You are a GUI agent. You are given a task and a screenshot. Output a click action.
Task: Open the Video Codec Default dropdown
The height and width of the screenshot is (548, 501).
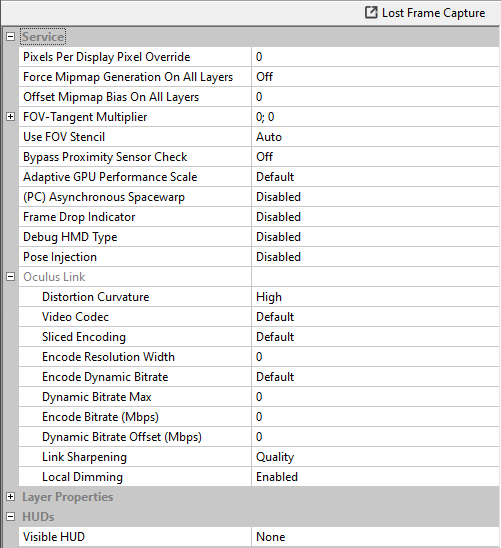click(x=375, y=317)
